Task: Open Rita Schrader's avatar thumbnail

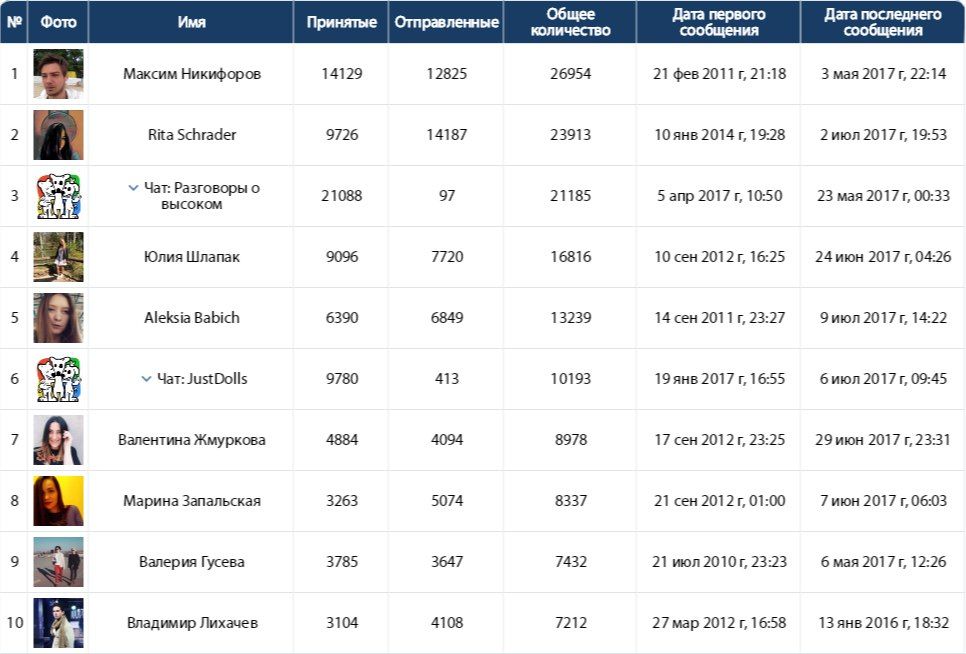Action: (x=58, y=135)
